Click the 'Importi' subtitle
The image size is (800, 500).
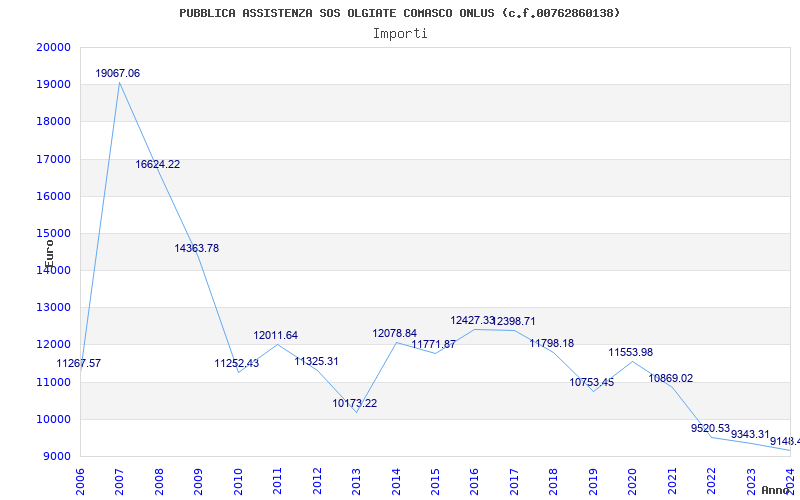[x=400, y=34]
